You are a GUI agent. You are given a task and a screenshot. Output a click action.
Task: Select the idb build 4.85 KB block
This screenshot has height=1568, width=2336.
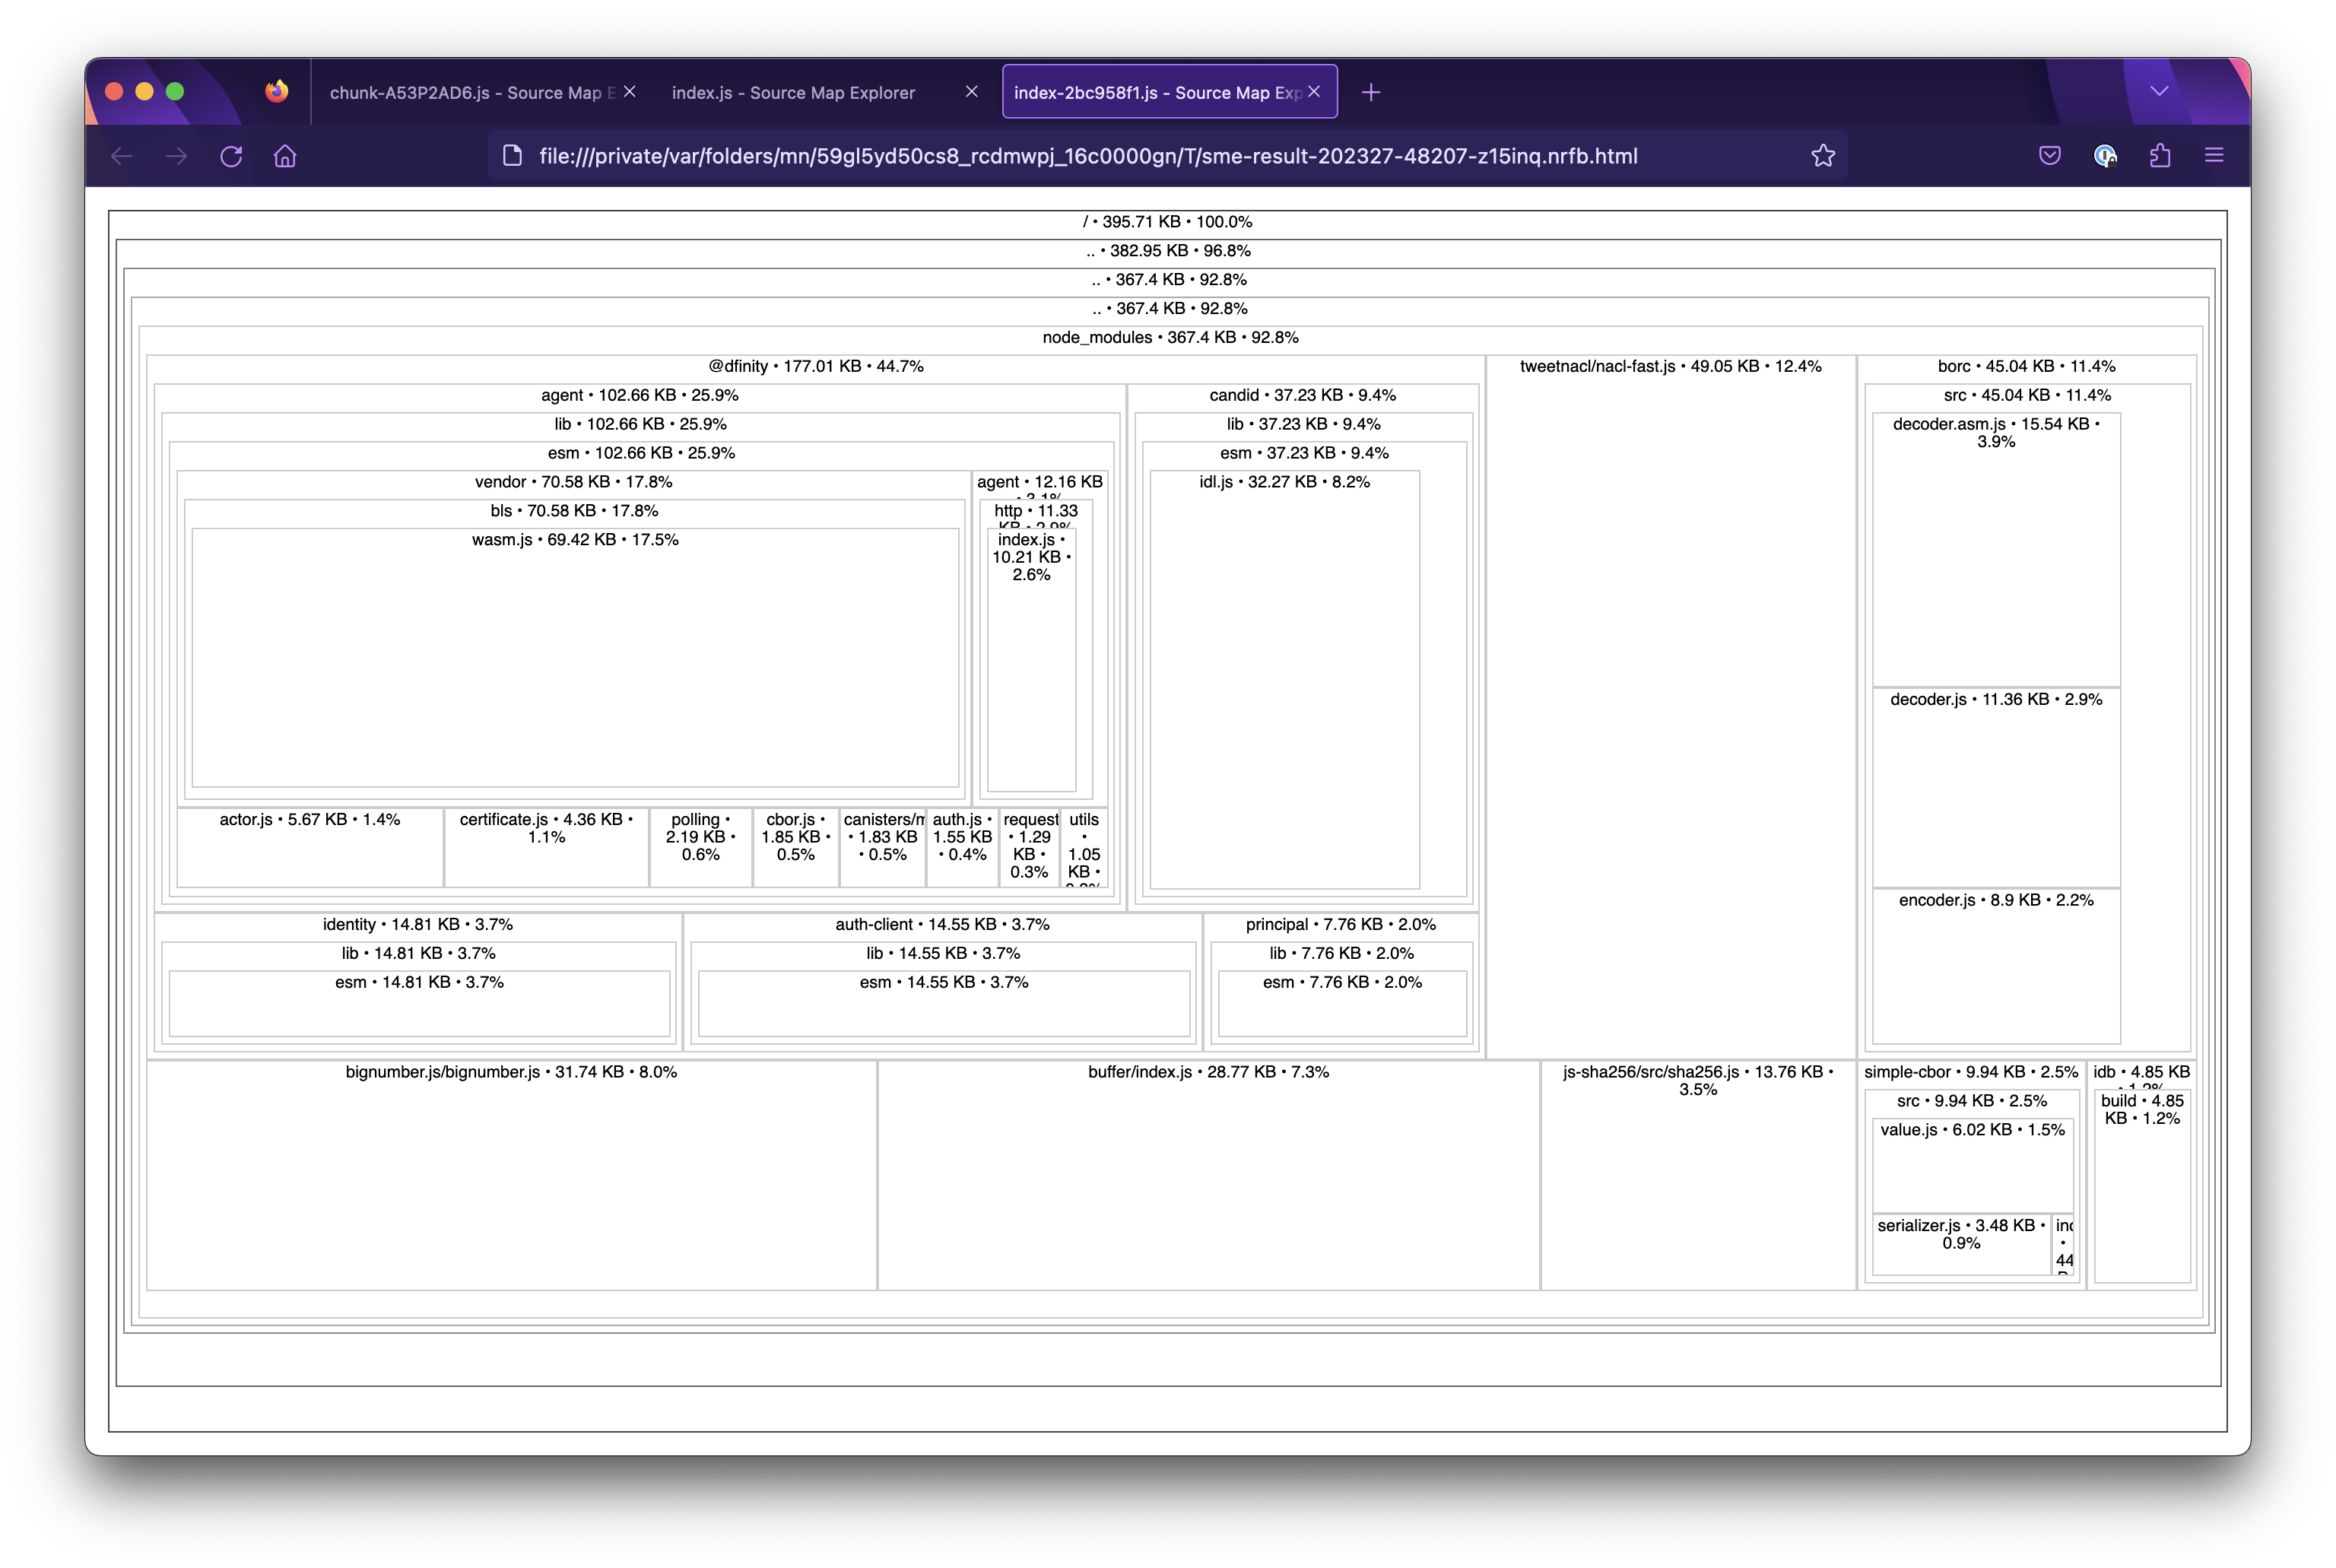[x=2141, y=1186]
